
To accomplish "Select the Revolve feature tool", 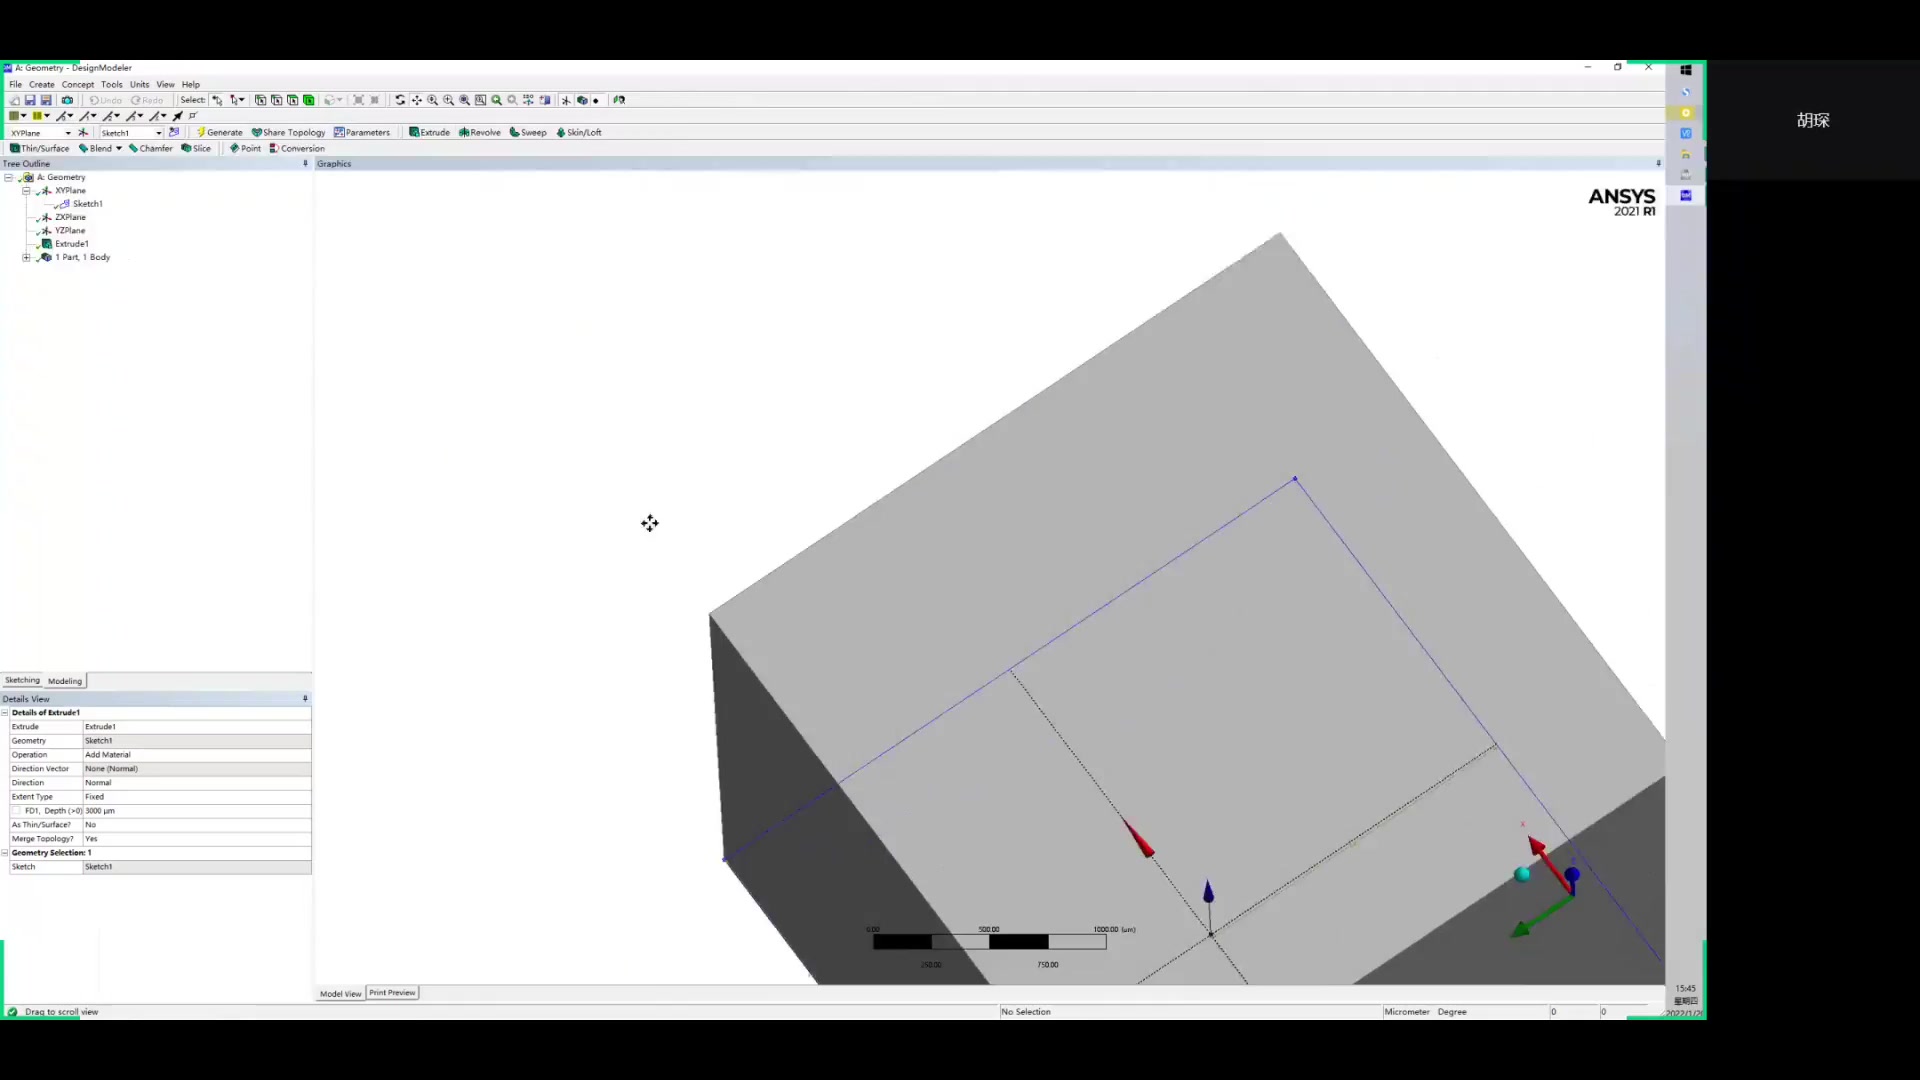I will point(480,132).
